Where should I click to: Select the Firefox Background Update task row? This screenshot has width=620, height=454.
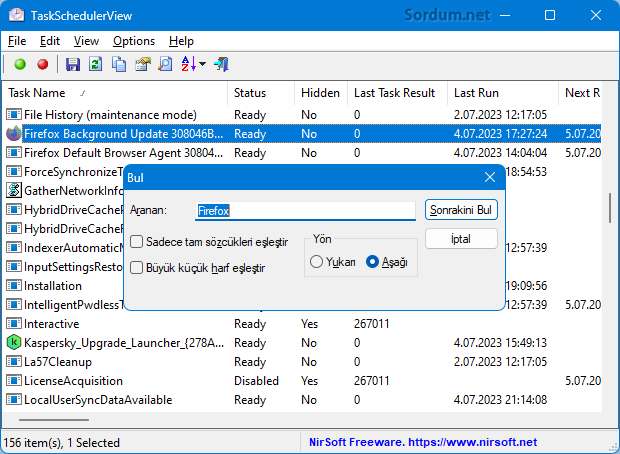[303, 134]
